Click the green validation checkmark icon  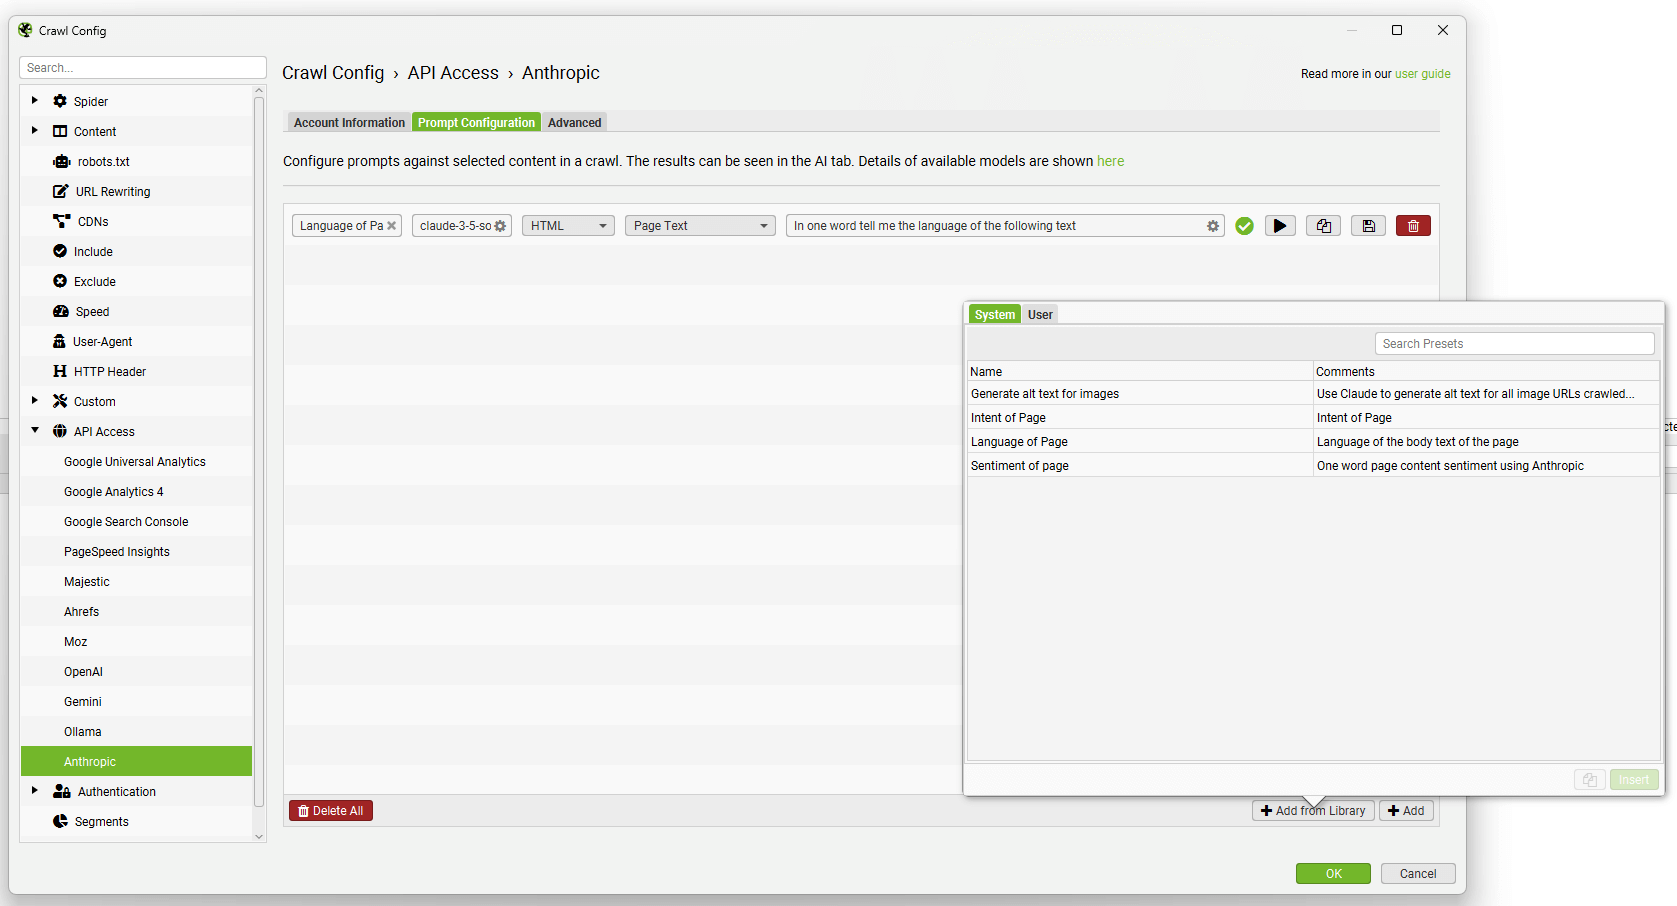click(x=1244, y=226)
